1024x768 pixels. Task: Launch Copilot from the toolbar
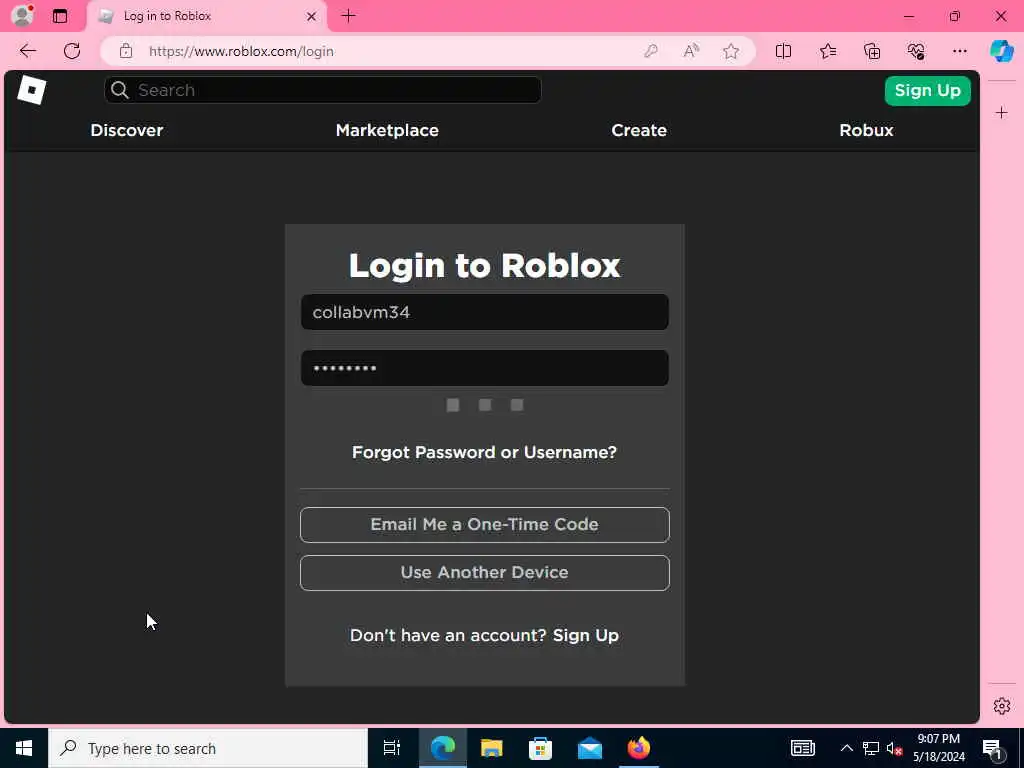click(x=1002, y=51)
